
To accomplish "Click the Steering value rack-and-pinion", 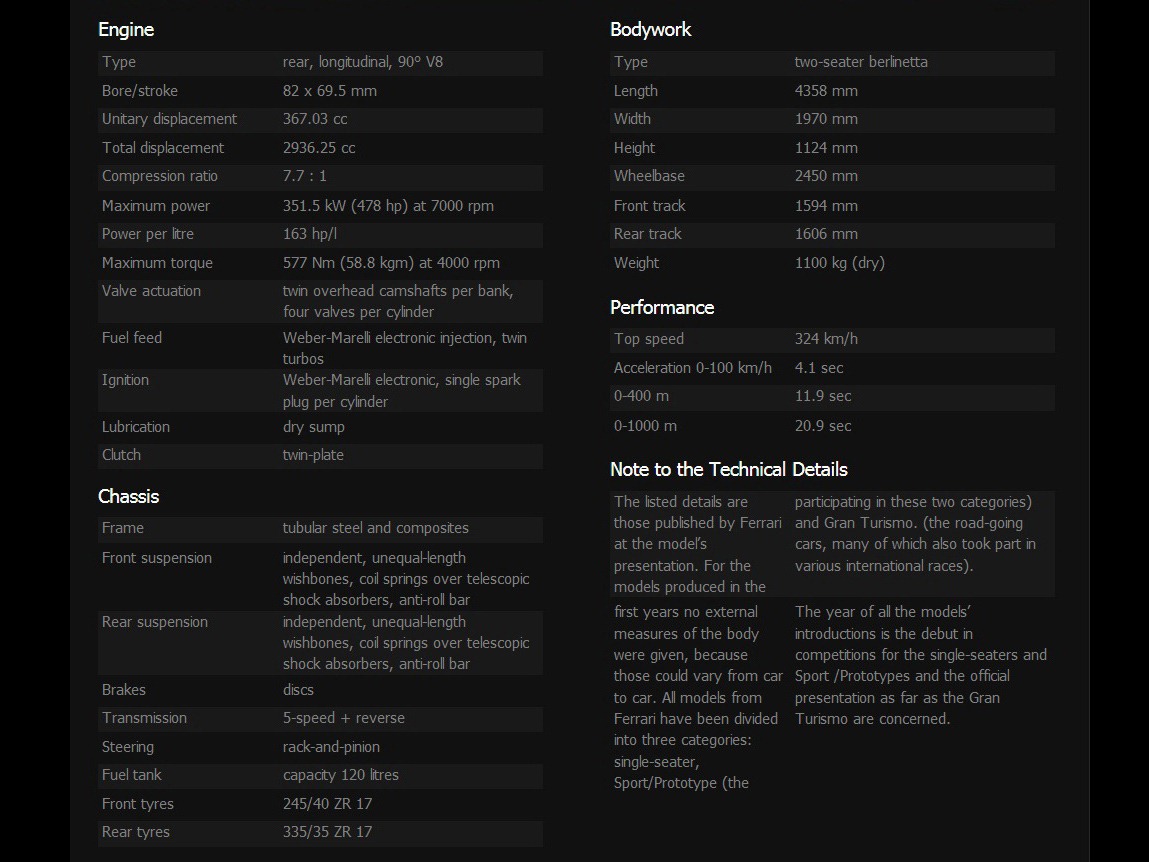I will point(331,747).
